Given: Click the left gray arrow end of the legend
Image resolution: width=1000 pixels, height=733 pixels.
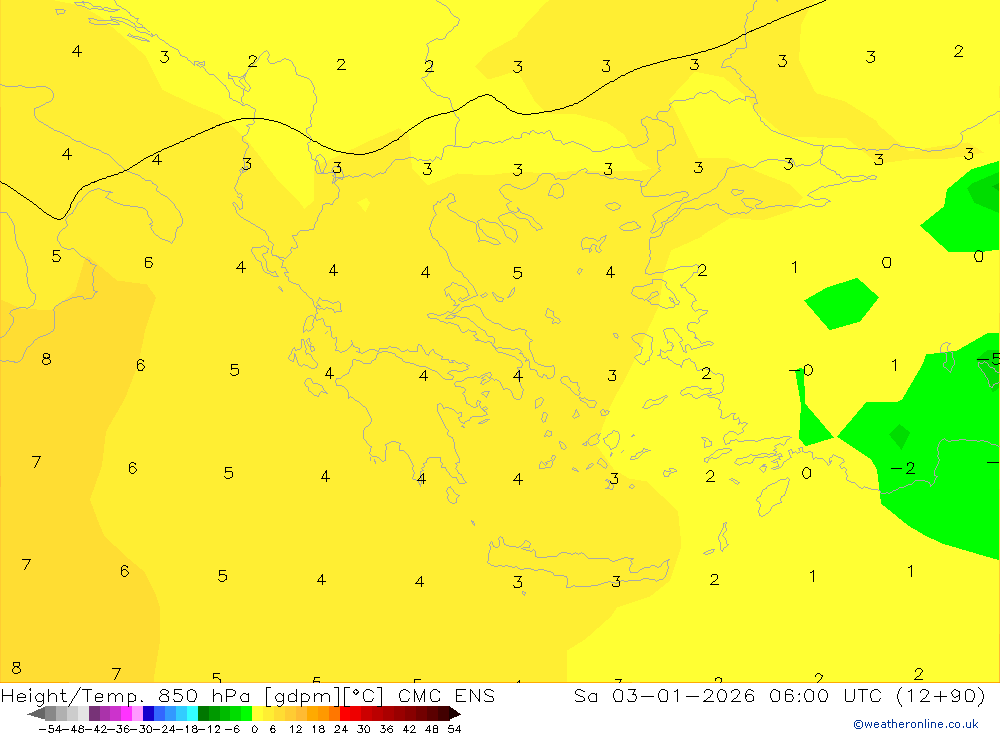Looking at the screenshot, I should tap(36, 713).
